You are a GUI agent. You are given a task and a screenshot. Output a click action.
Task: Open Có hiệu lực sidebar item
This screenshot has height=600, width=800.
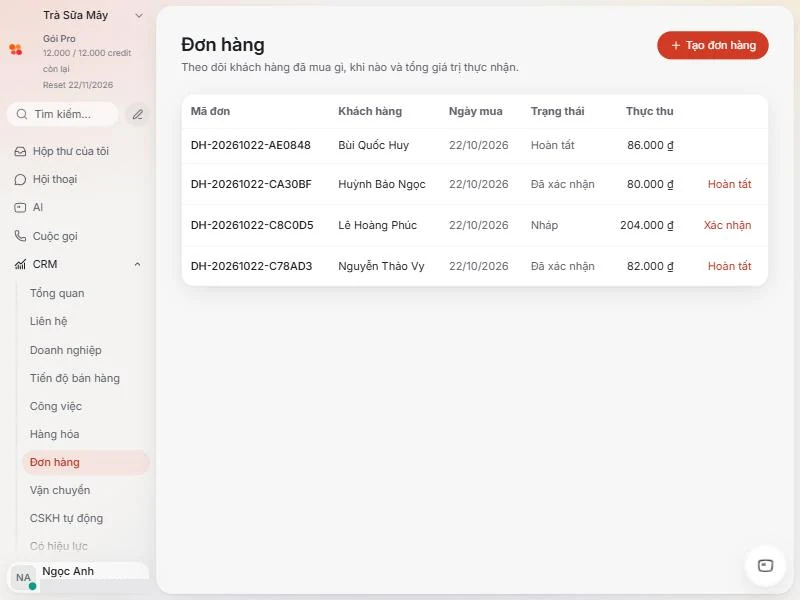pyautogui.click(x=59, y=546)
